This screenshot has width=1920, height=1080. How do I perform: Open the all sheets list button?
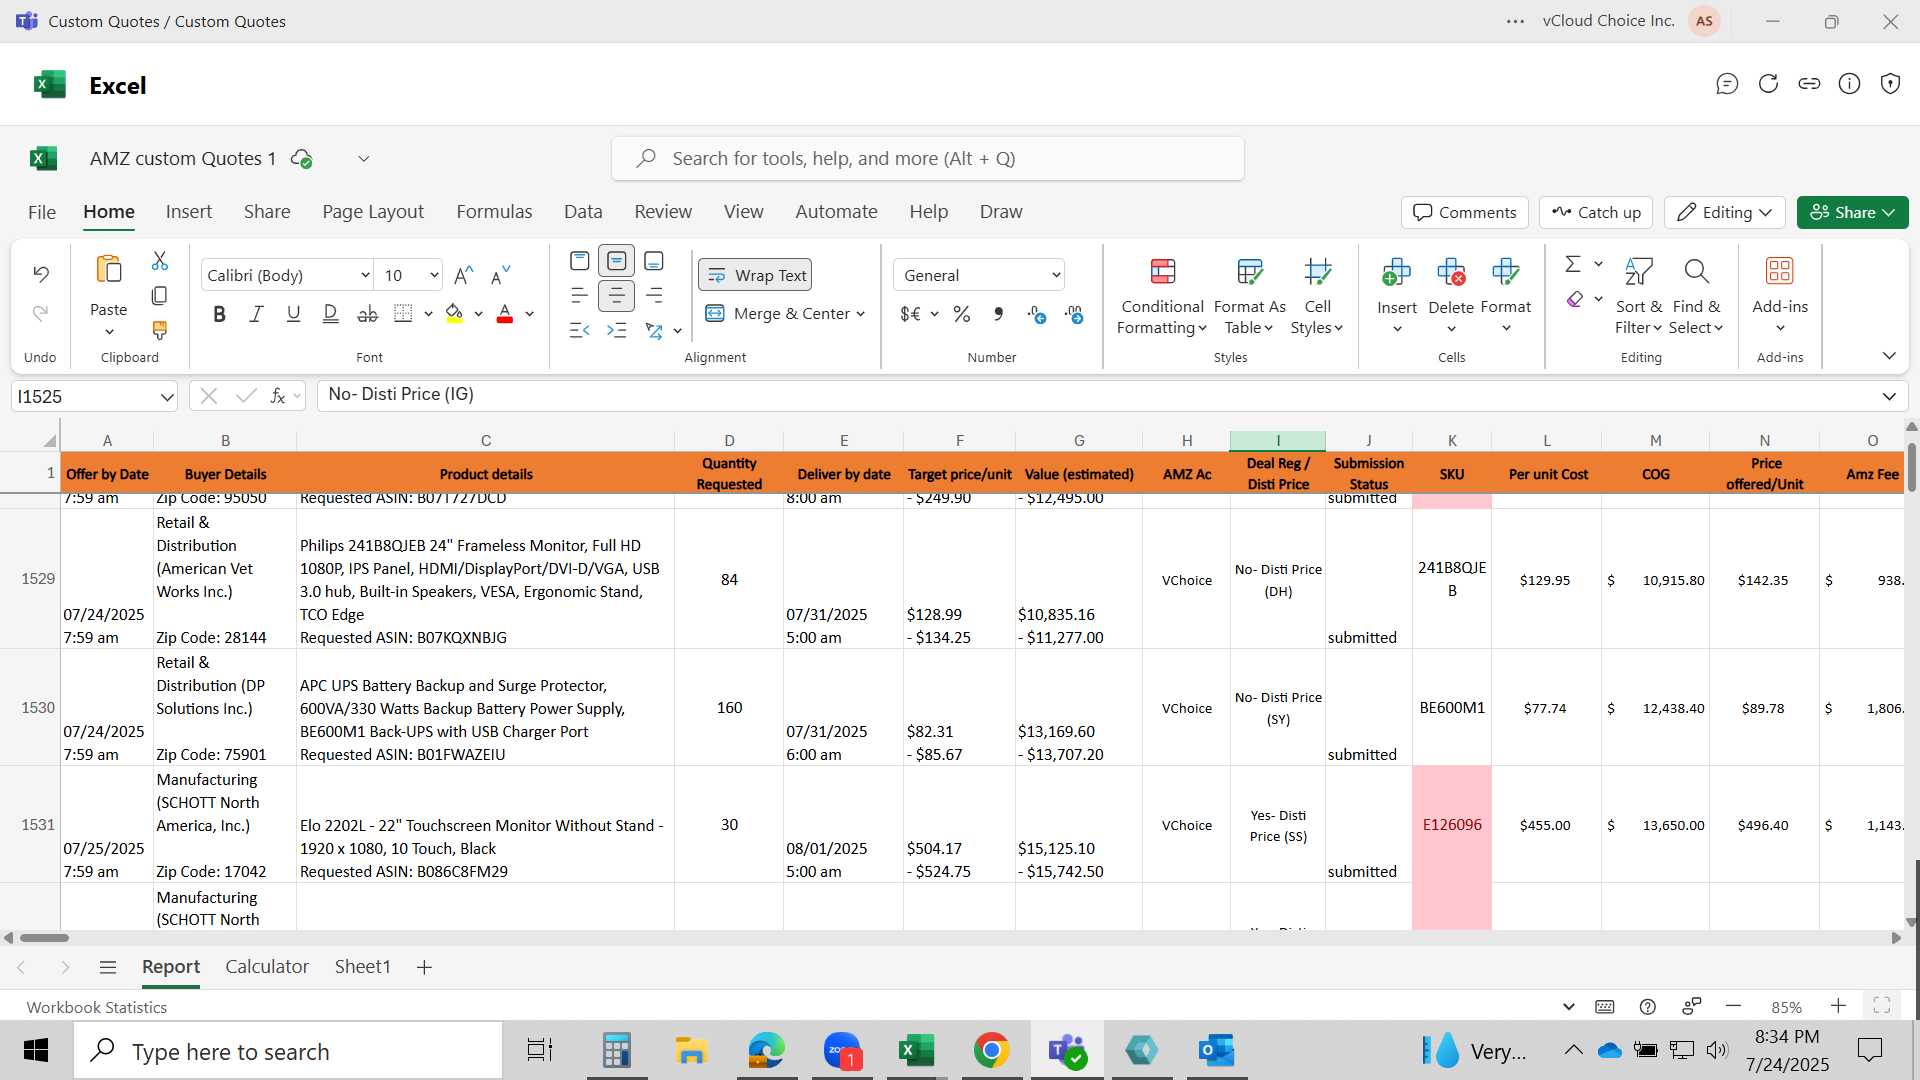[x=108, y=967]
